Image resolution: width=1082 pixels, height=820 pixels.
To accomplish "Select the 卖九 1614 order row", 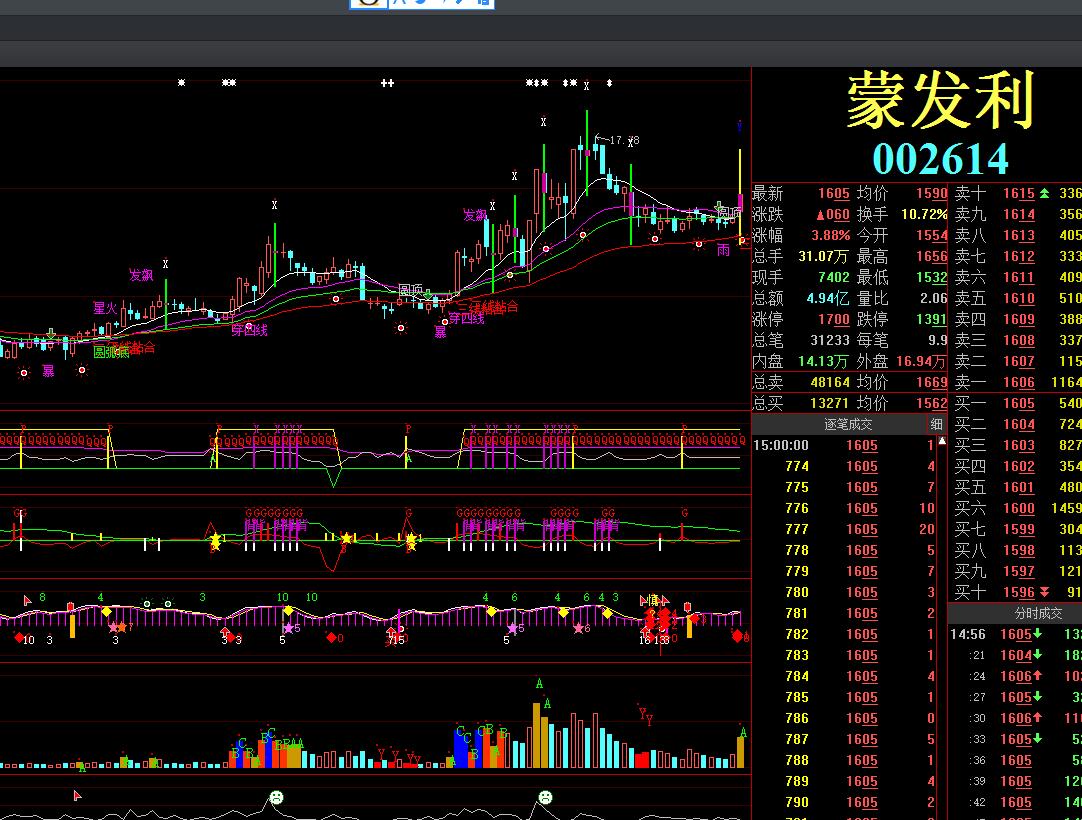I will 1016,214.
